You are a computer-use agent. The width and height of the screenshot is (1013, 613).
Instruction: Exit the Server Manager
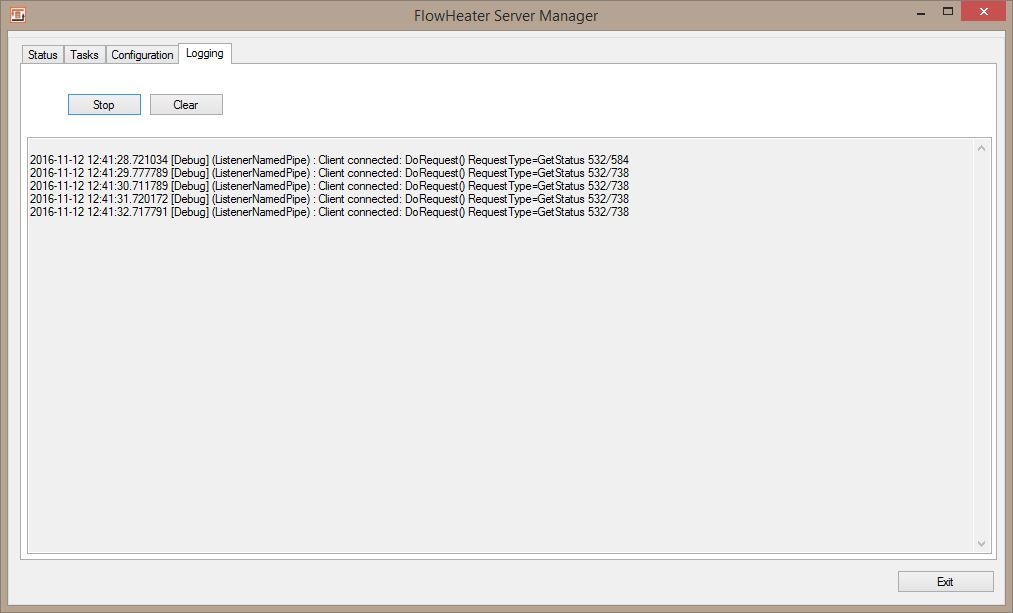(944, 581)
